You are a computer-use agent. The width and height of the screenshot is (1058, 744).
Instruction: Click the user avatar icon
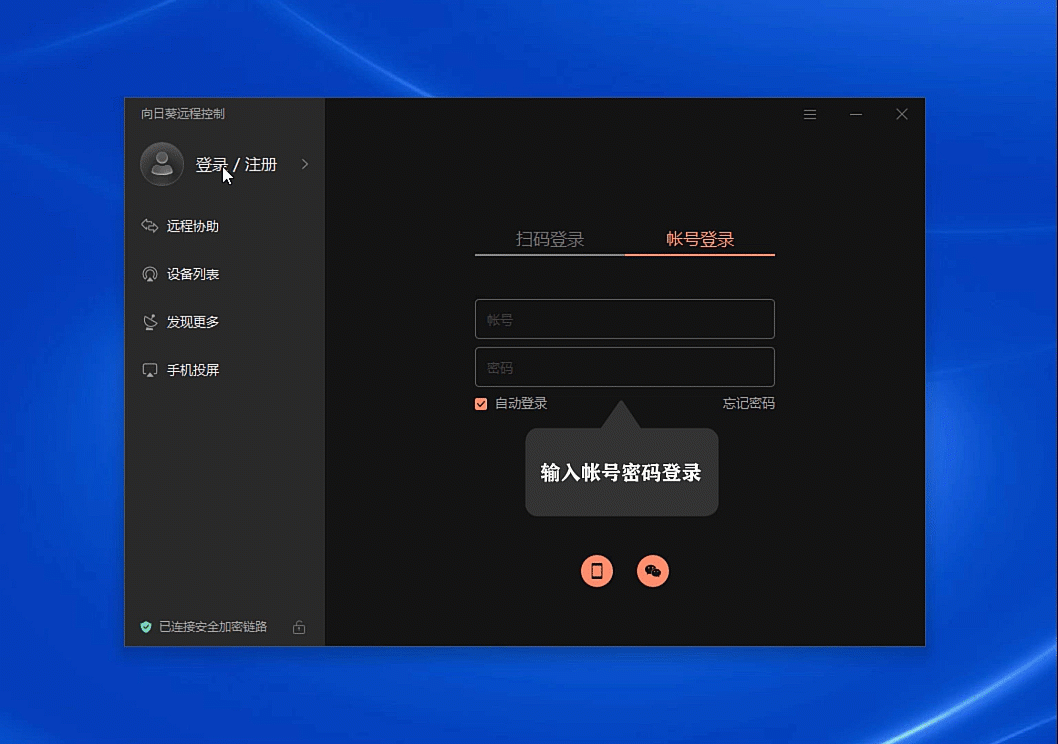pos(162,164)
